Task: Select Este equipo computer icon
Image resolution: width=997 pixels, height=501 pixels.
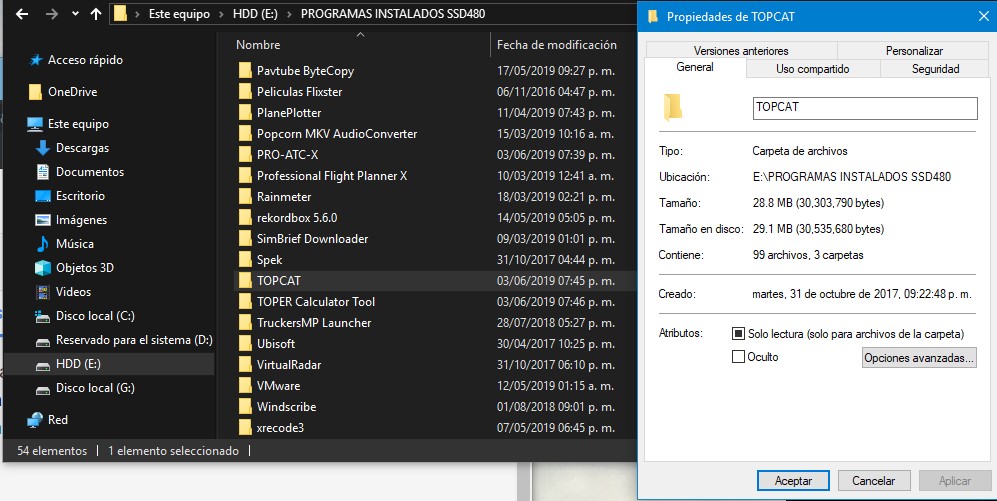Action: pos(35,124)
